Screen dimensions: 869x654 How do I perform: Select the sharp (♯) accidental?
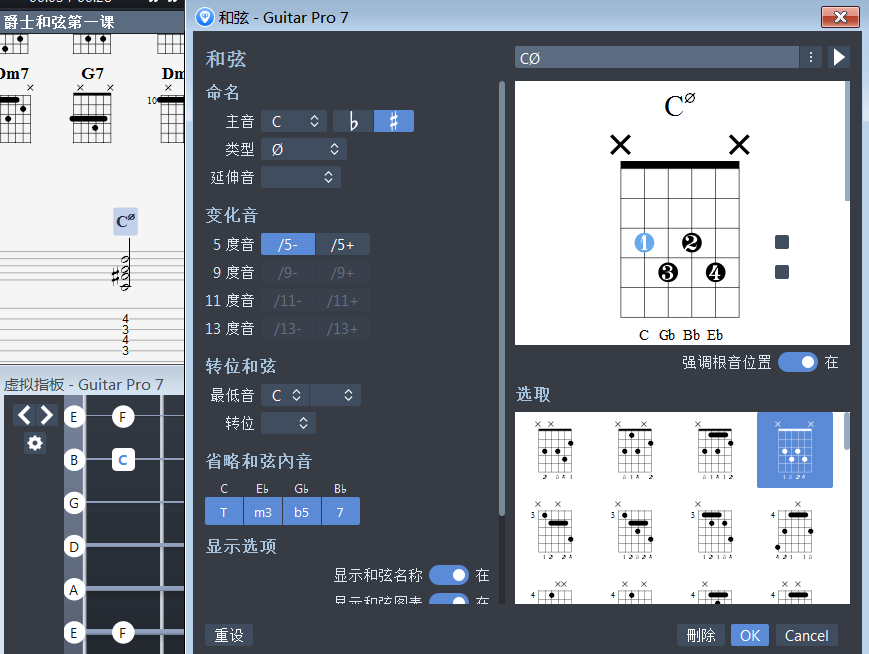(393, 120)
